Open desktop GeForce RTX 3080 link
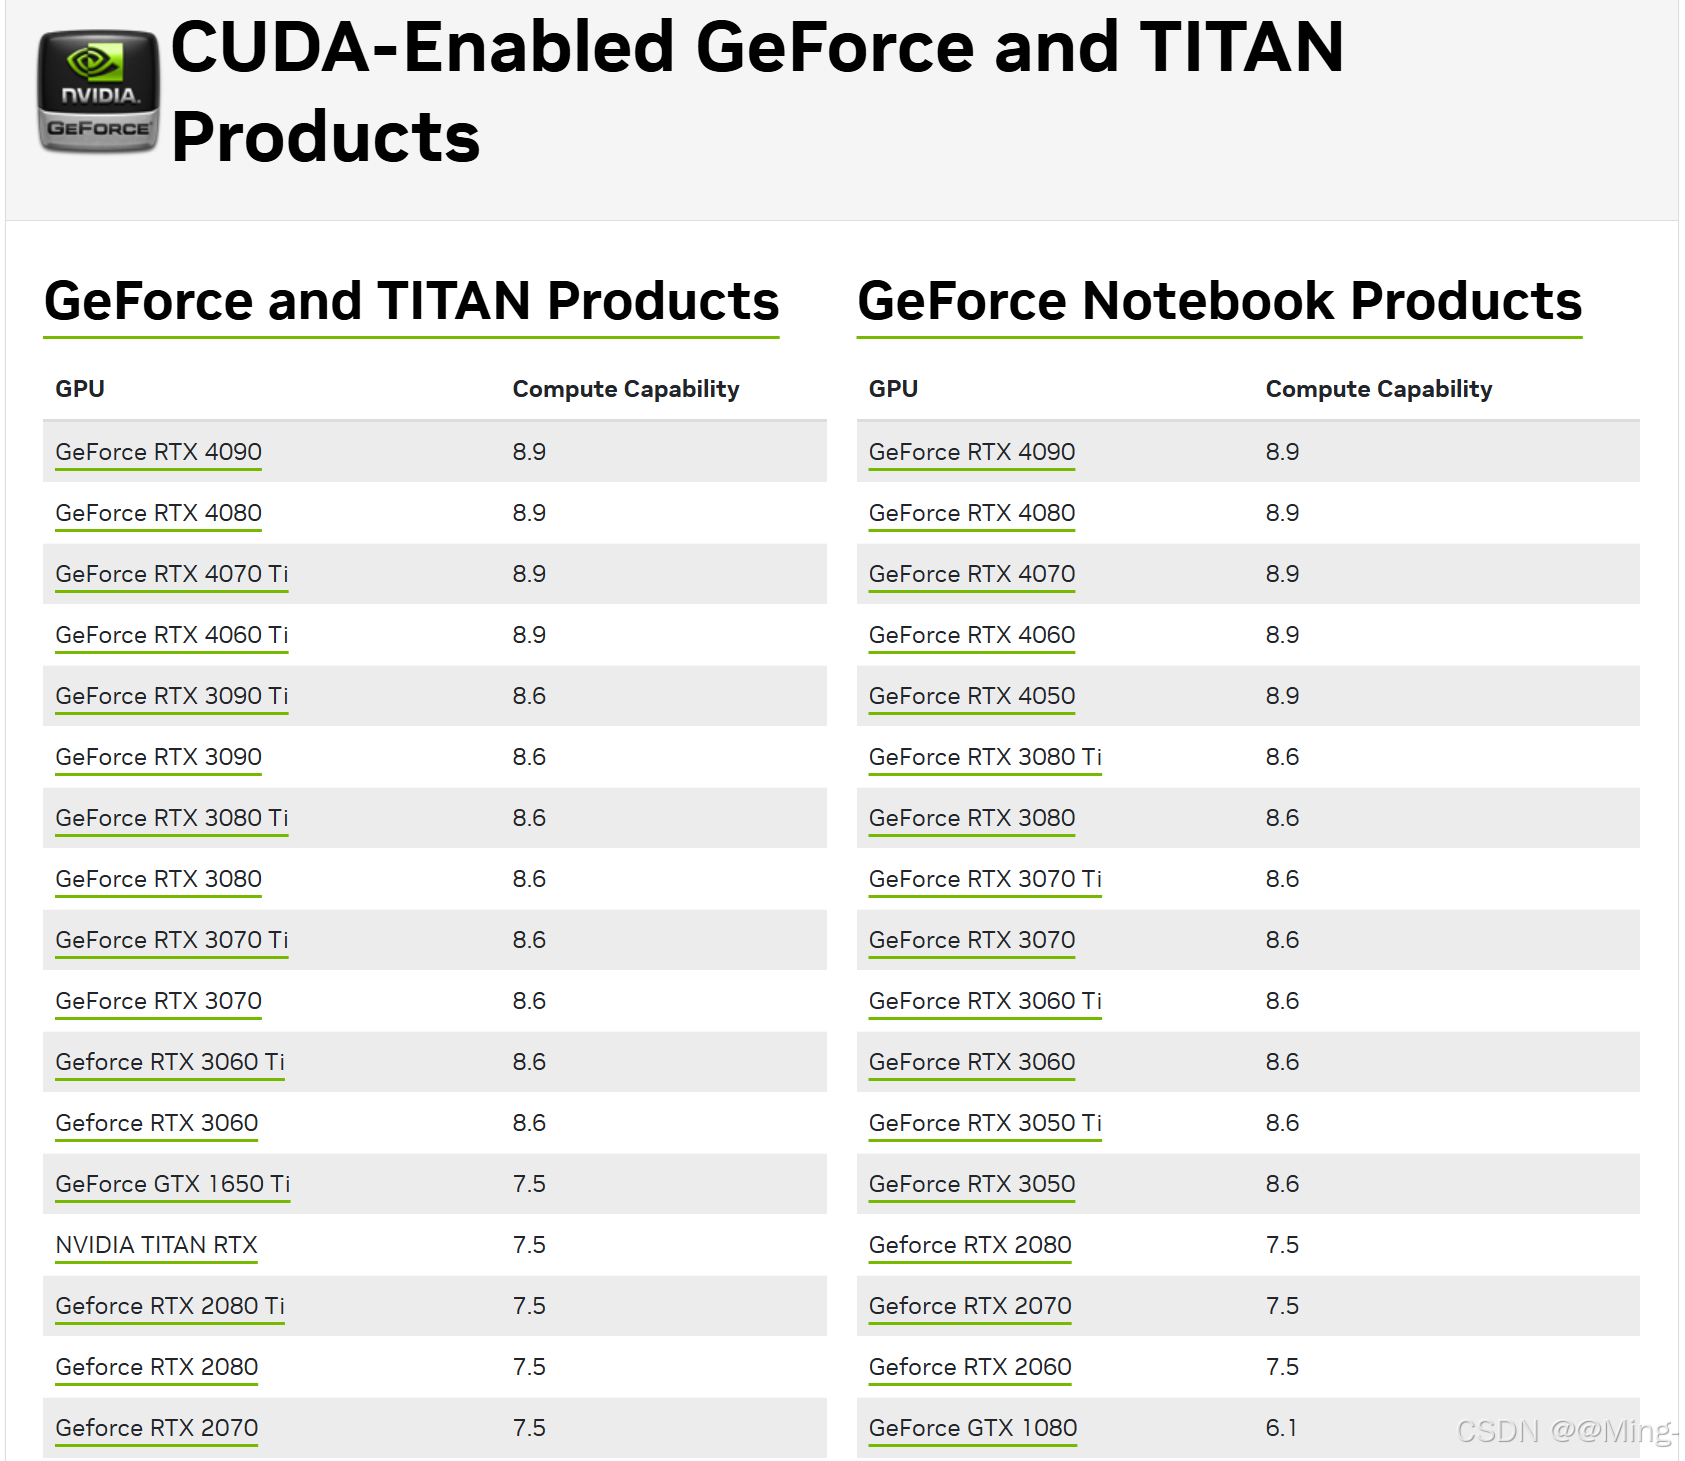This screenshot has height=1461, width=1685. [158, 879]
